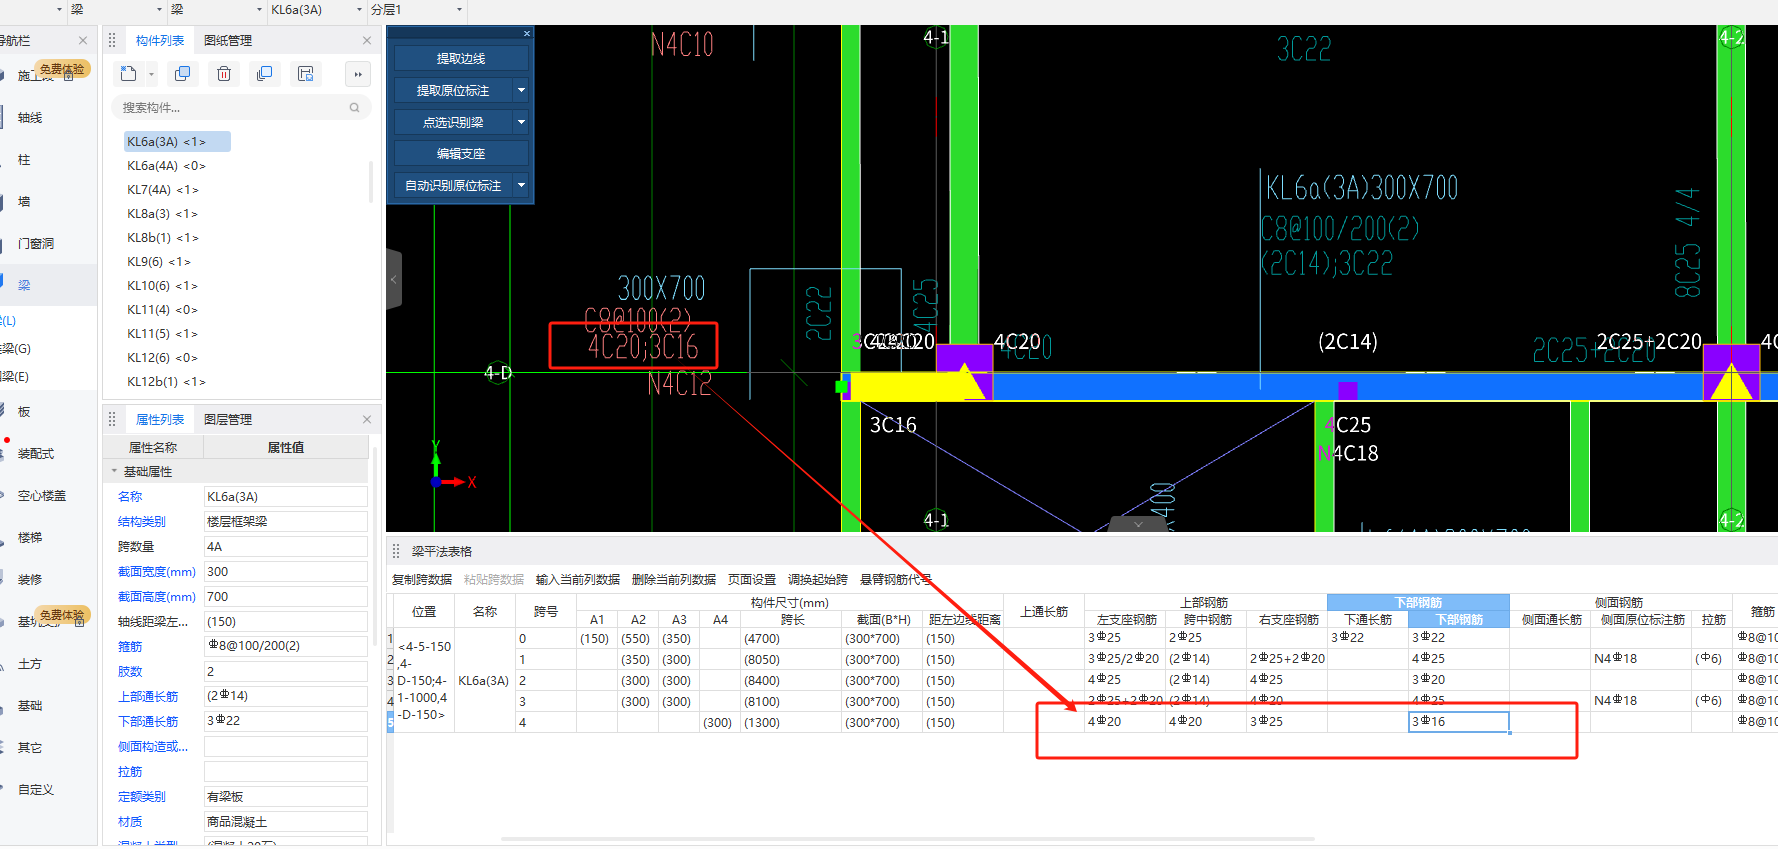Collapse the canvas bottom panel chevron
Screen dimensions: 1778x849
click(x=1138, y=524)
